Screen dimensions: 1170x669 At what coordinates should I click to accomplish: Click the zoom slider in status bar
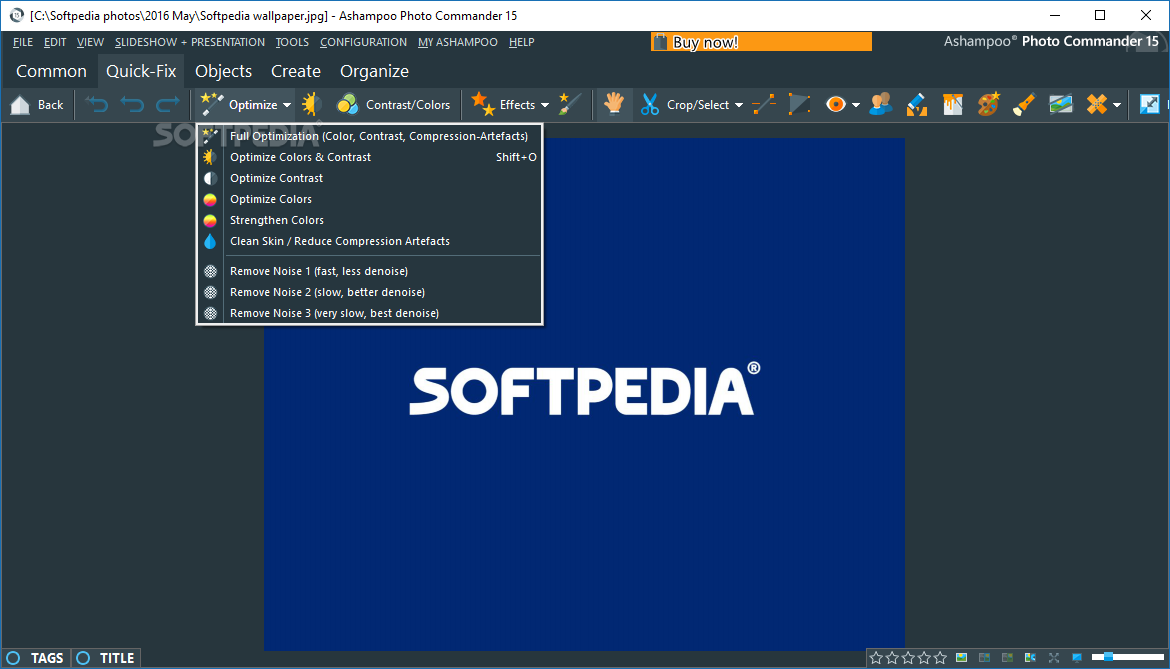pos(1127,657)
